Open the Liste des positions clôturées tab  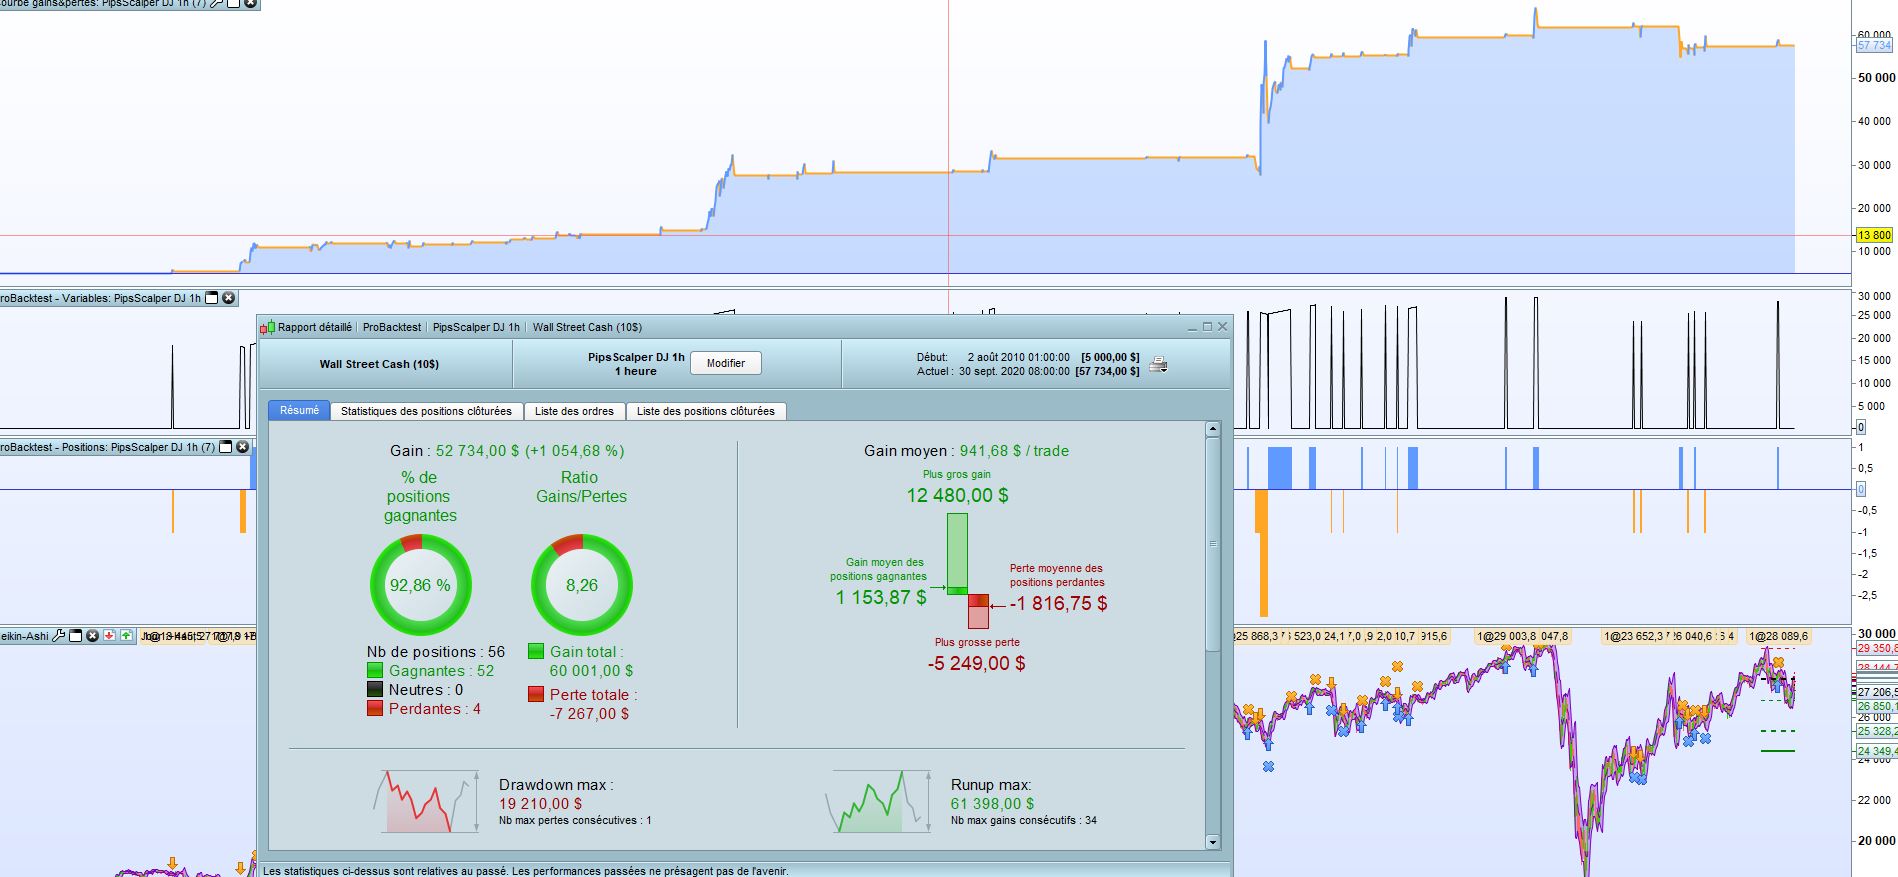tap(706, 411)
